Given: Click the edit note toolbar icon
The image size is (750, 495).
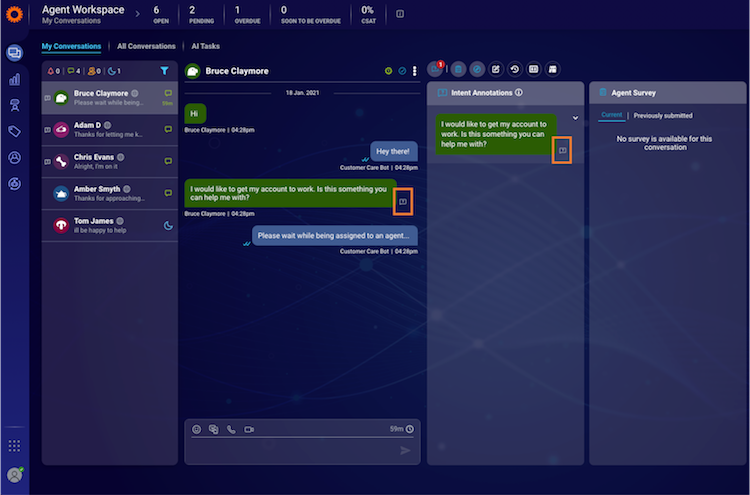Looking at the screenshot, I should (496, 69).
